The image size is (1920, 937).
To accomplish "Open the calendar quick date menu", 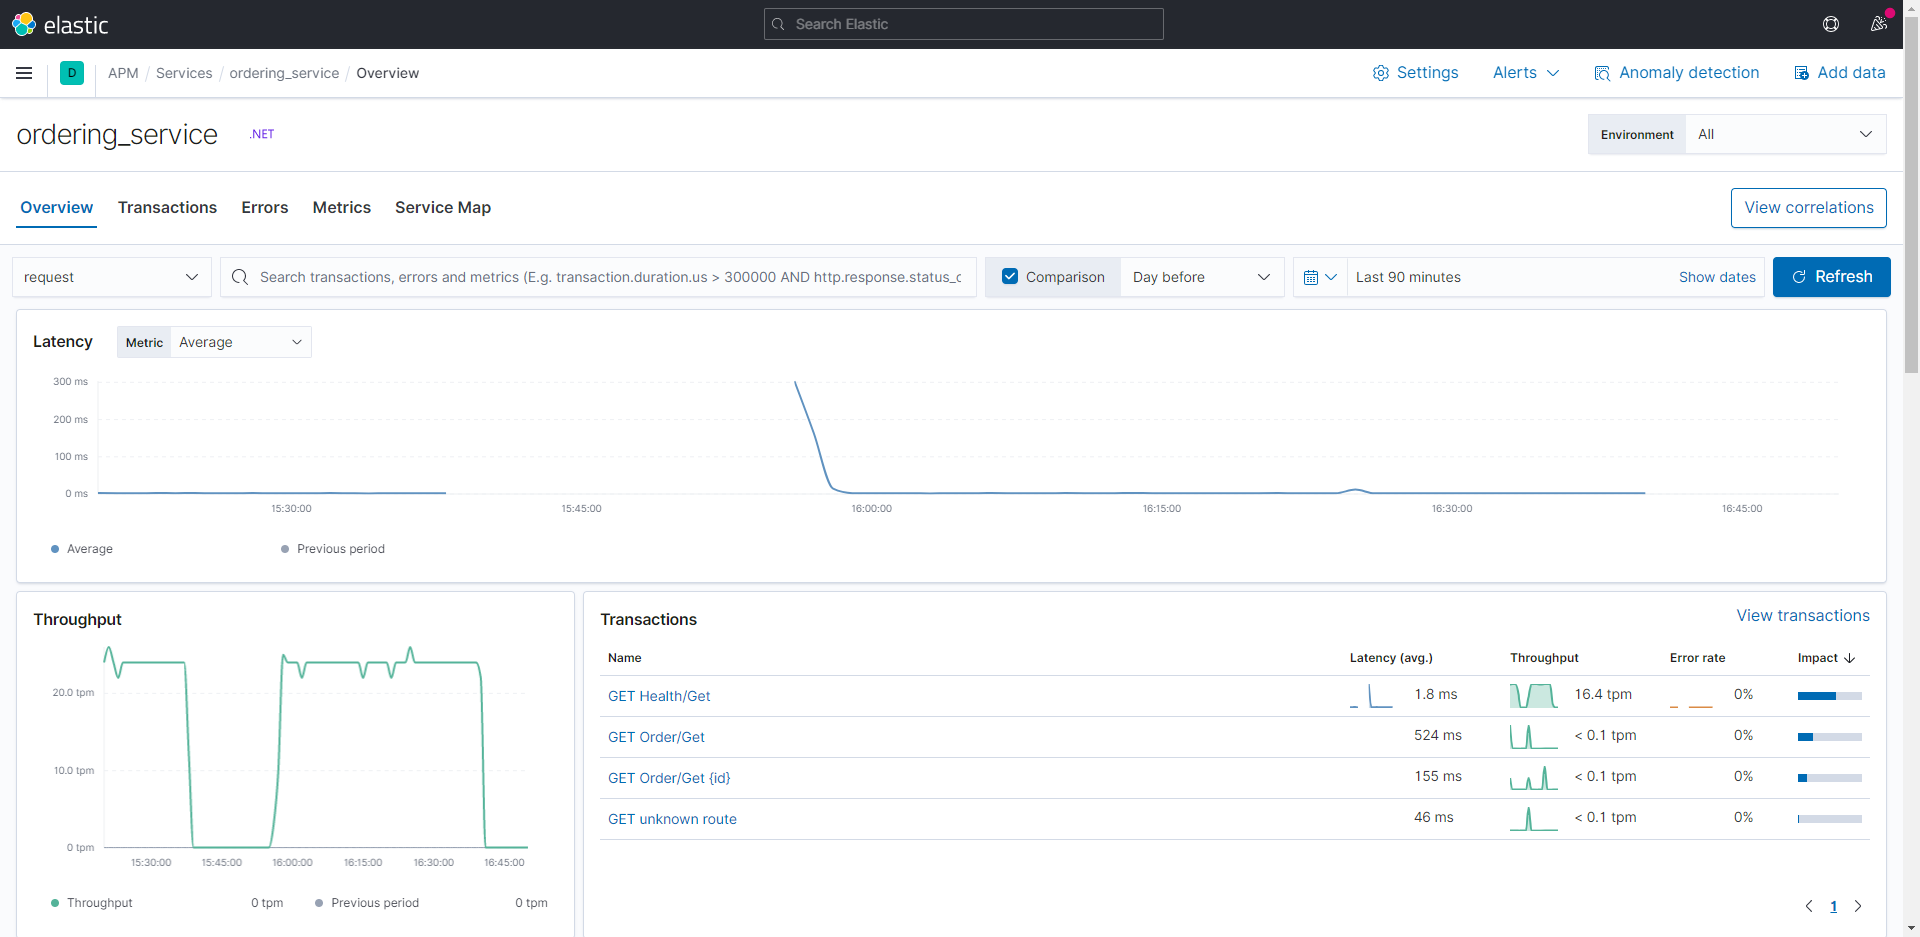I will [1320, 277].
